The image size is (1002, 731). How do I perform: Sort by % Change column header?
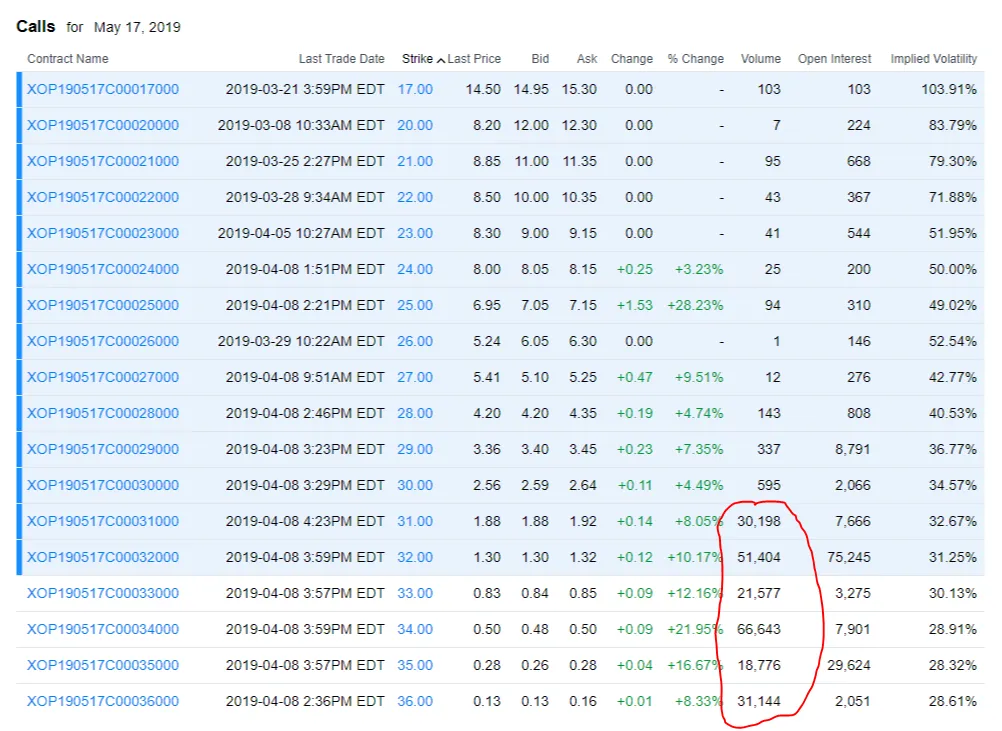pyautogui.click(x=695, y=59)
